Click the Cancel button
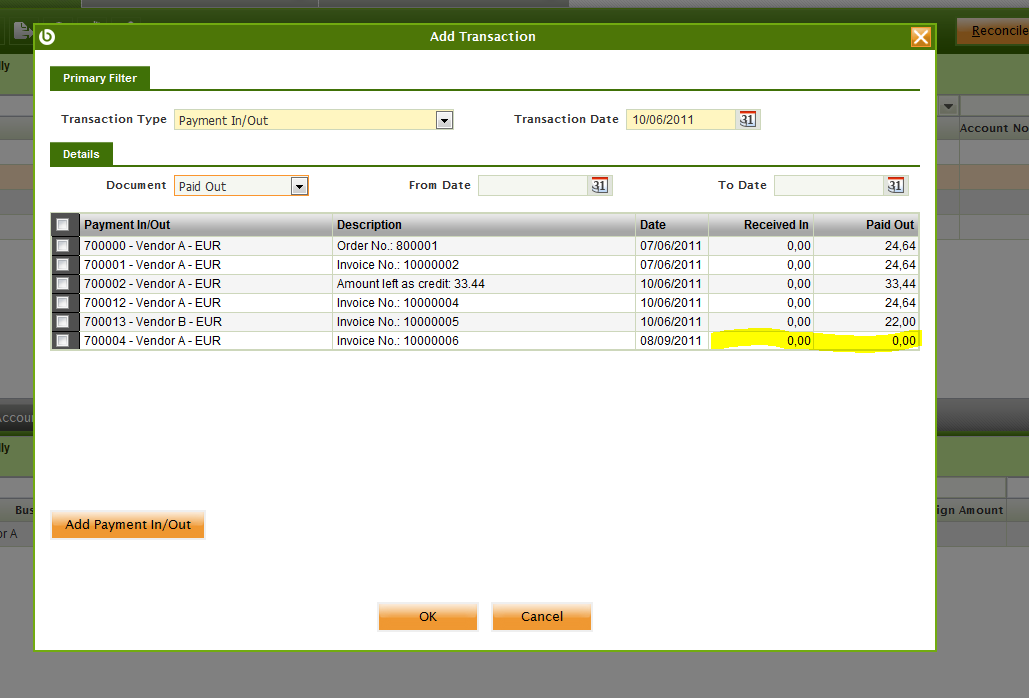The height and width of the screenshot is (698, 1029). (542, 617)
